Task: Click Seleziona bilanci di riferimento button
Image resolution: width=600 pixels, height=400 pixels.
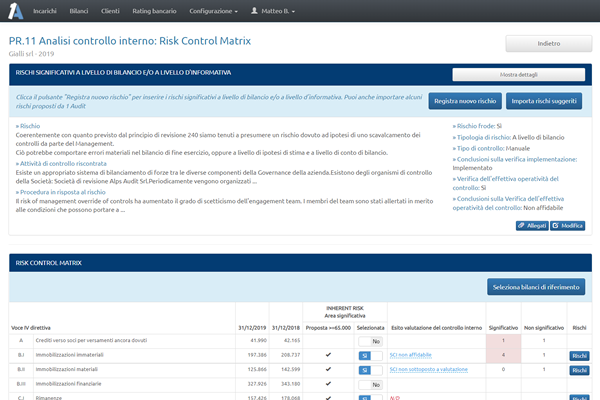Action: click(x=536, y=287)
